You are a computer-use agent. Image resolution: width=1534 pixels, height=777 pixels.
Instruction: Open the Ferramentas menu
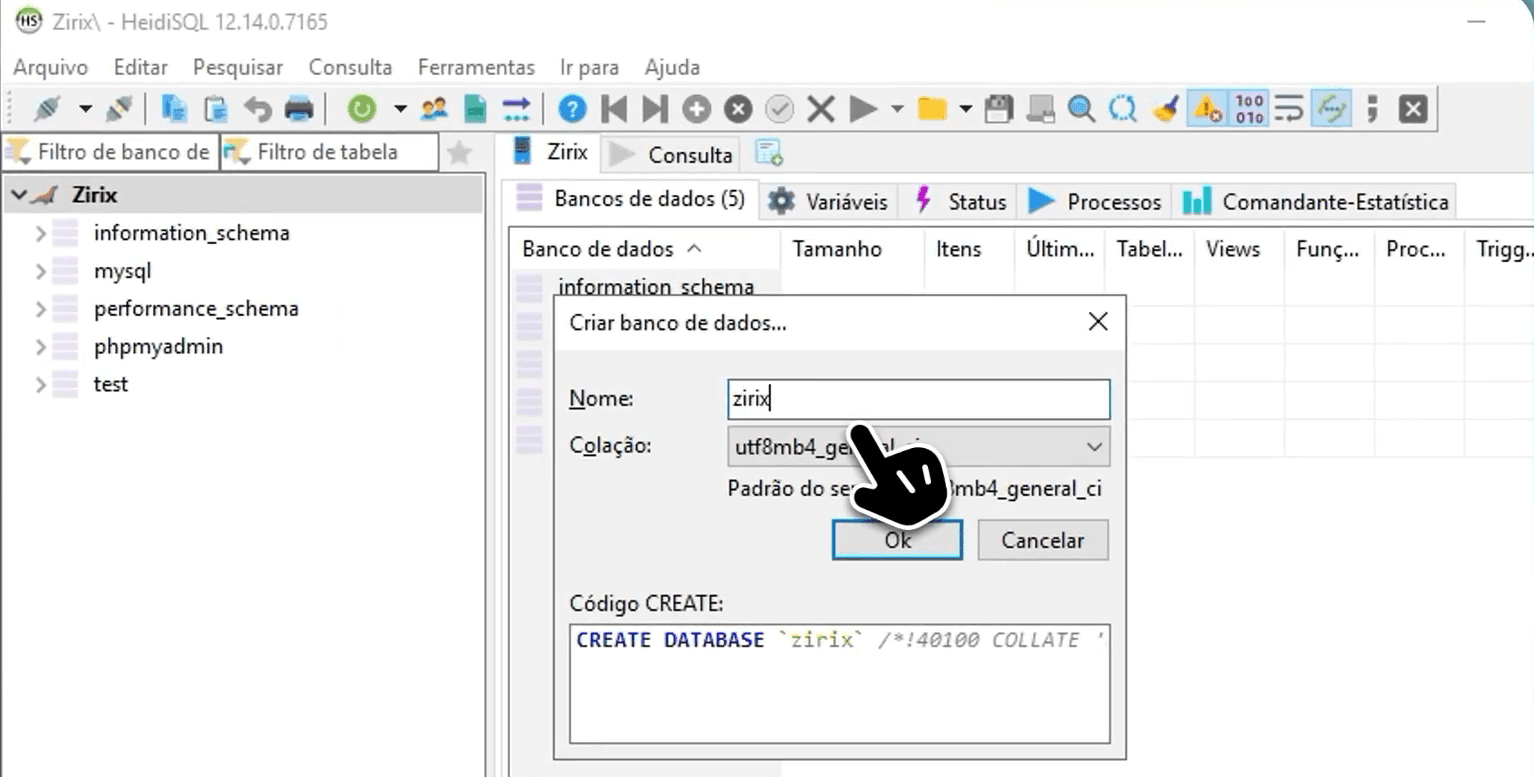476,67
